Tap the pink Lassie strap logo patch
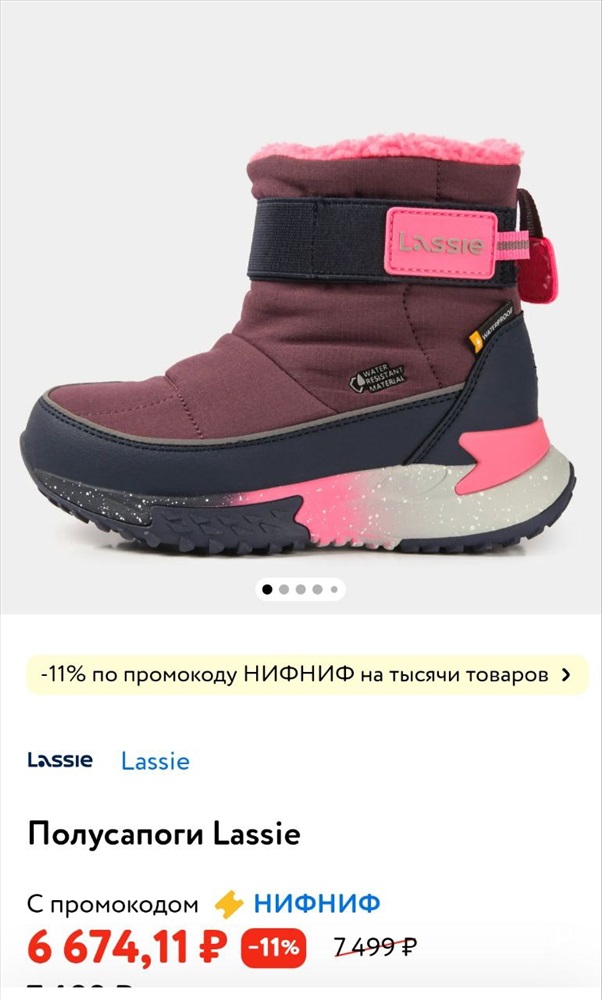Screen dimensions: 602x1000 click(x=441, y=242)
